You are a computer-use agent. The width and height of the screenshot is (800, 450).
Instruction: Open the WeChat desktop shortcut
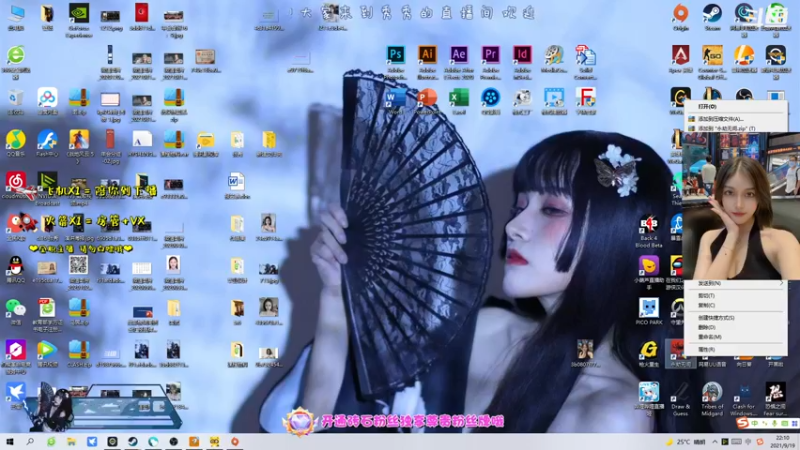pyautogui.click(x=16, y=308)
